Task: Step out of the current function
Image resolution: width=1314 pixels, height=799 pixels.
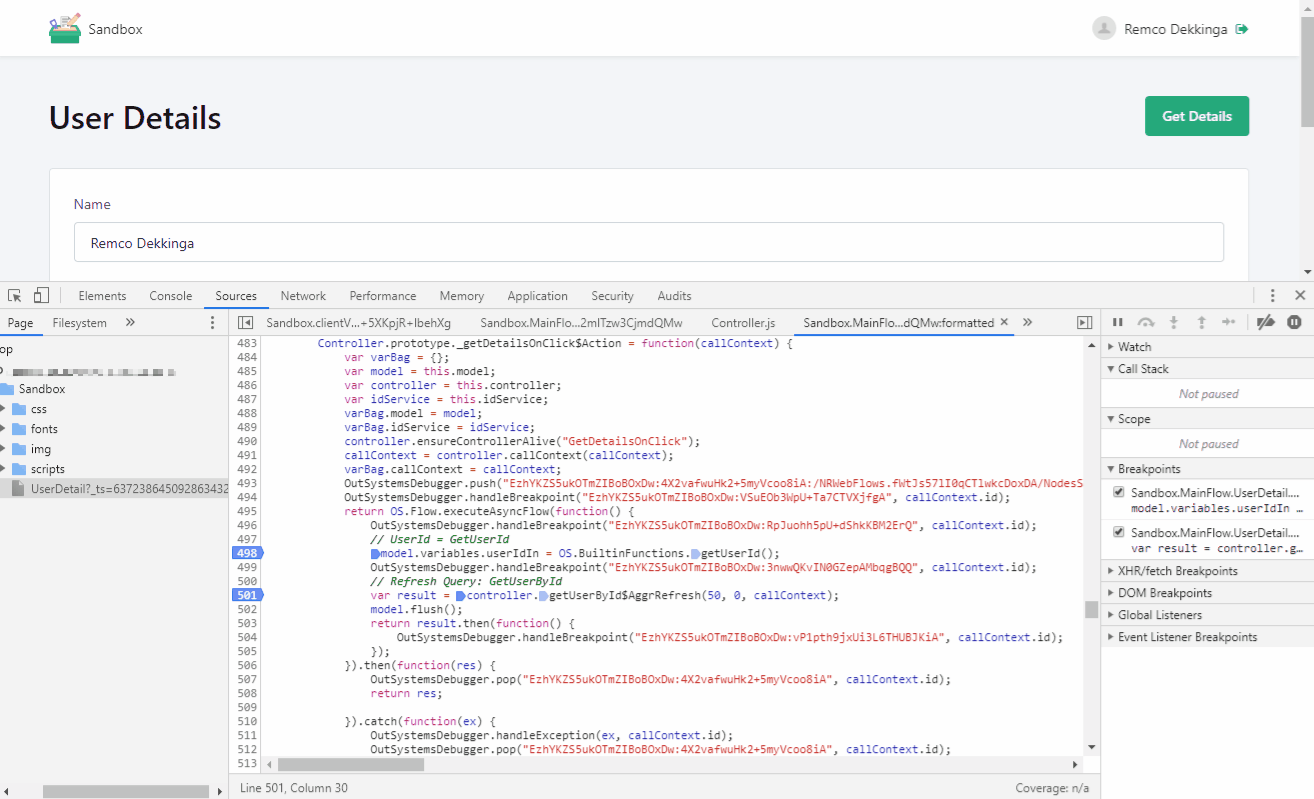Action: (1201, 322)
